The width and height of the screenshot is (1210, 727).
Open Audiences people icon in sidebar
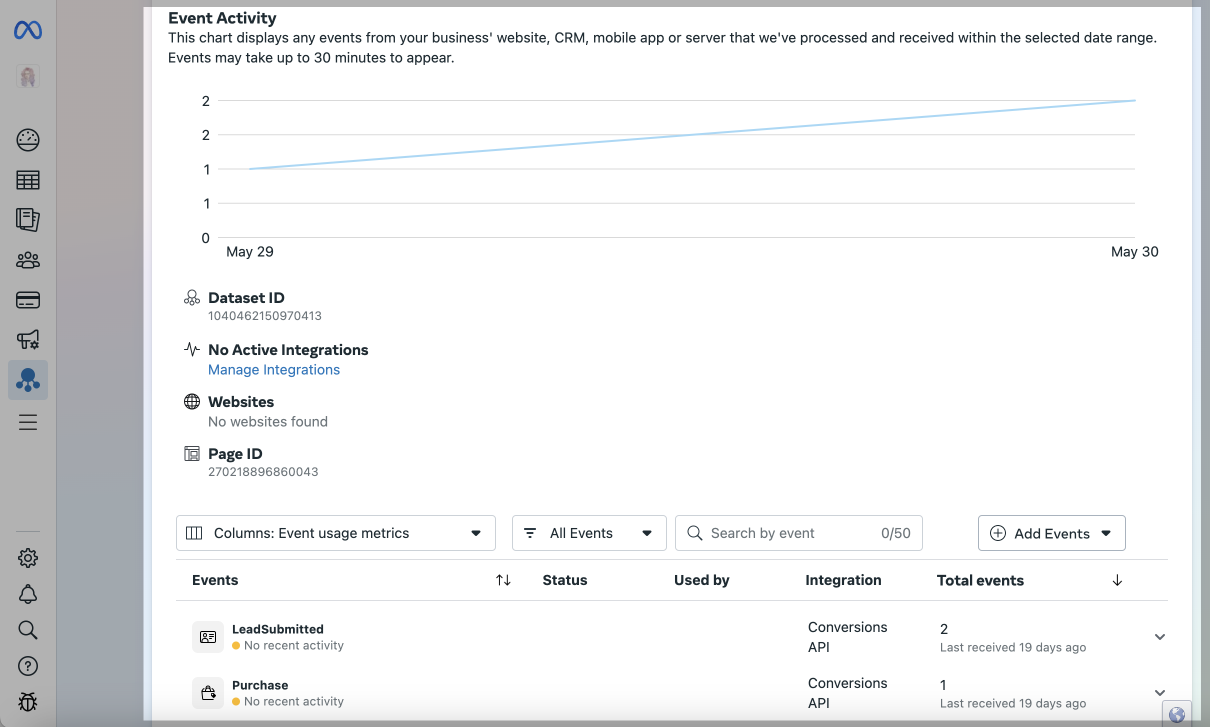tap(28, 261)
